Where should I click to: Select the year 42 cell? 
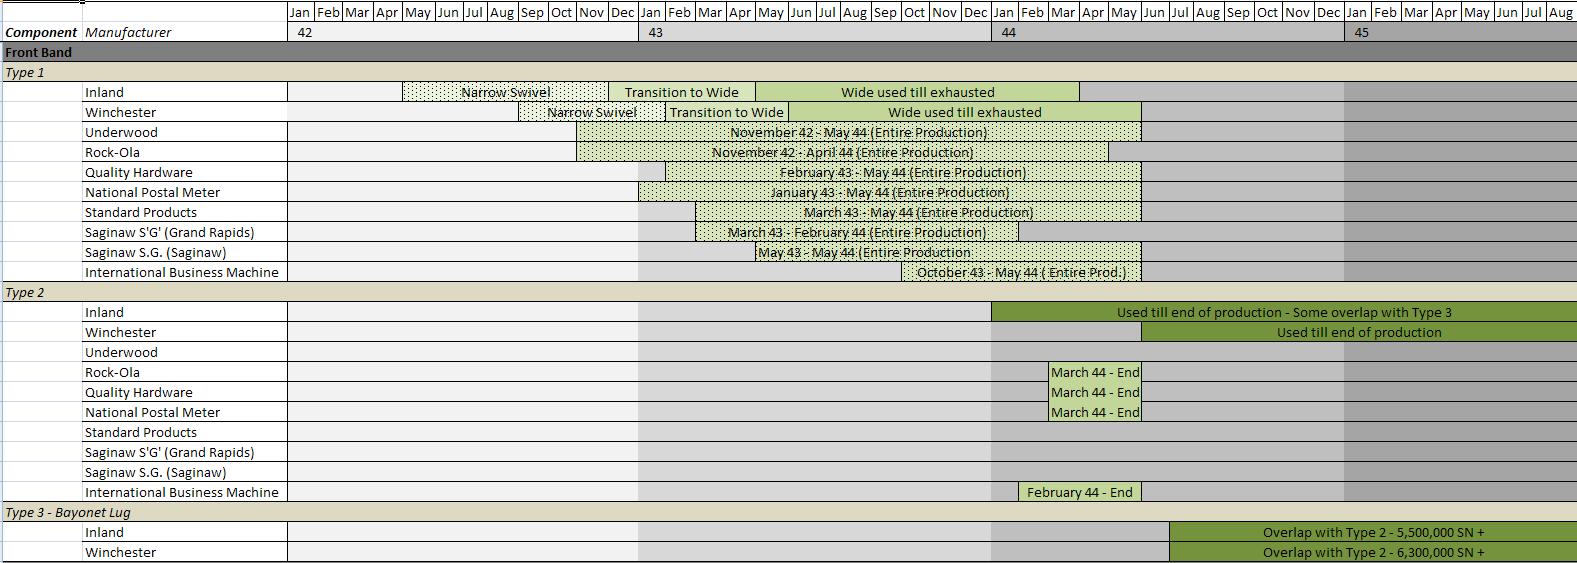pos(463,32)
